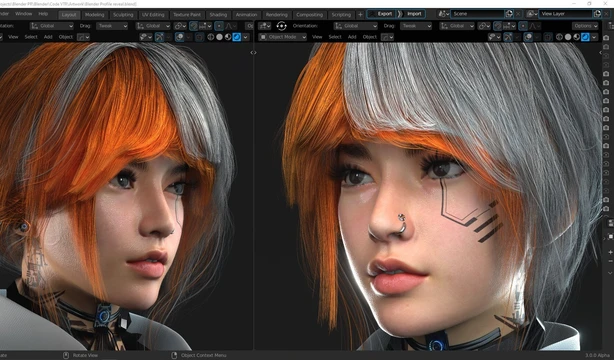The image size is (614, 360).
Task: Toggle gizmos in left viewport header
Action: (159, 37)
